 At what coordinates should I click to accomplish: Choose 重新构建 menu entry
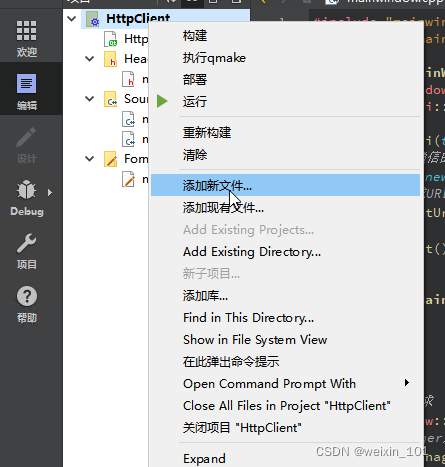[x=285, y=133]
